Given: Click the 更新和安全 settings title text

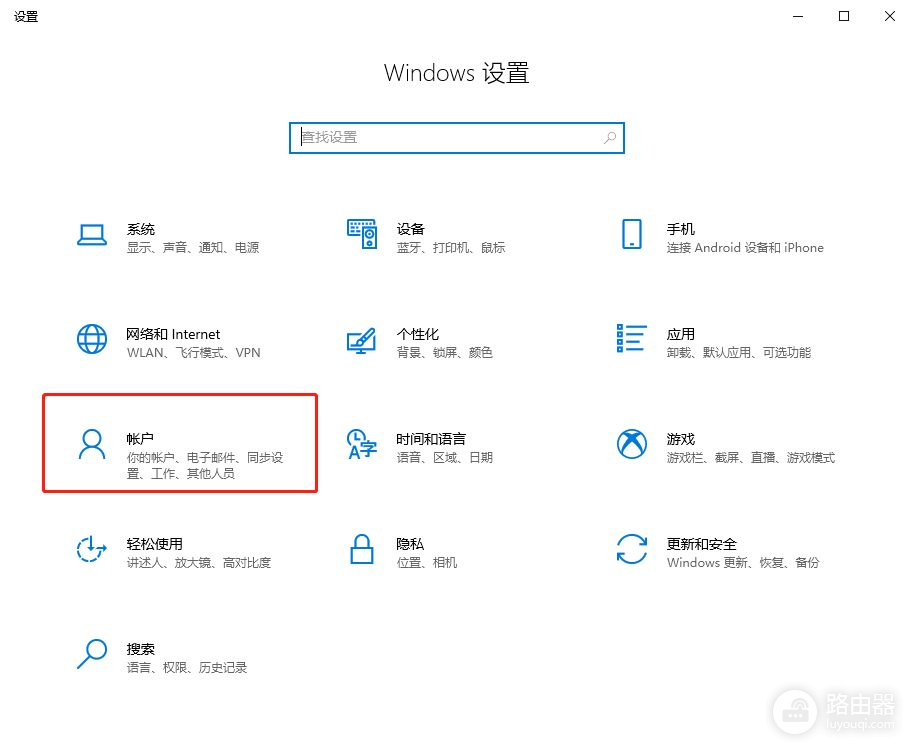Looking at the screenshot, I should [x=701, y=544].
